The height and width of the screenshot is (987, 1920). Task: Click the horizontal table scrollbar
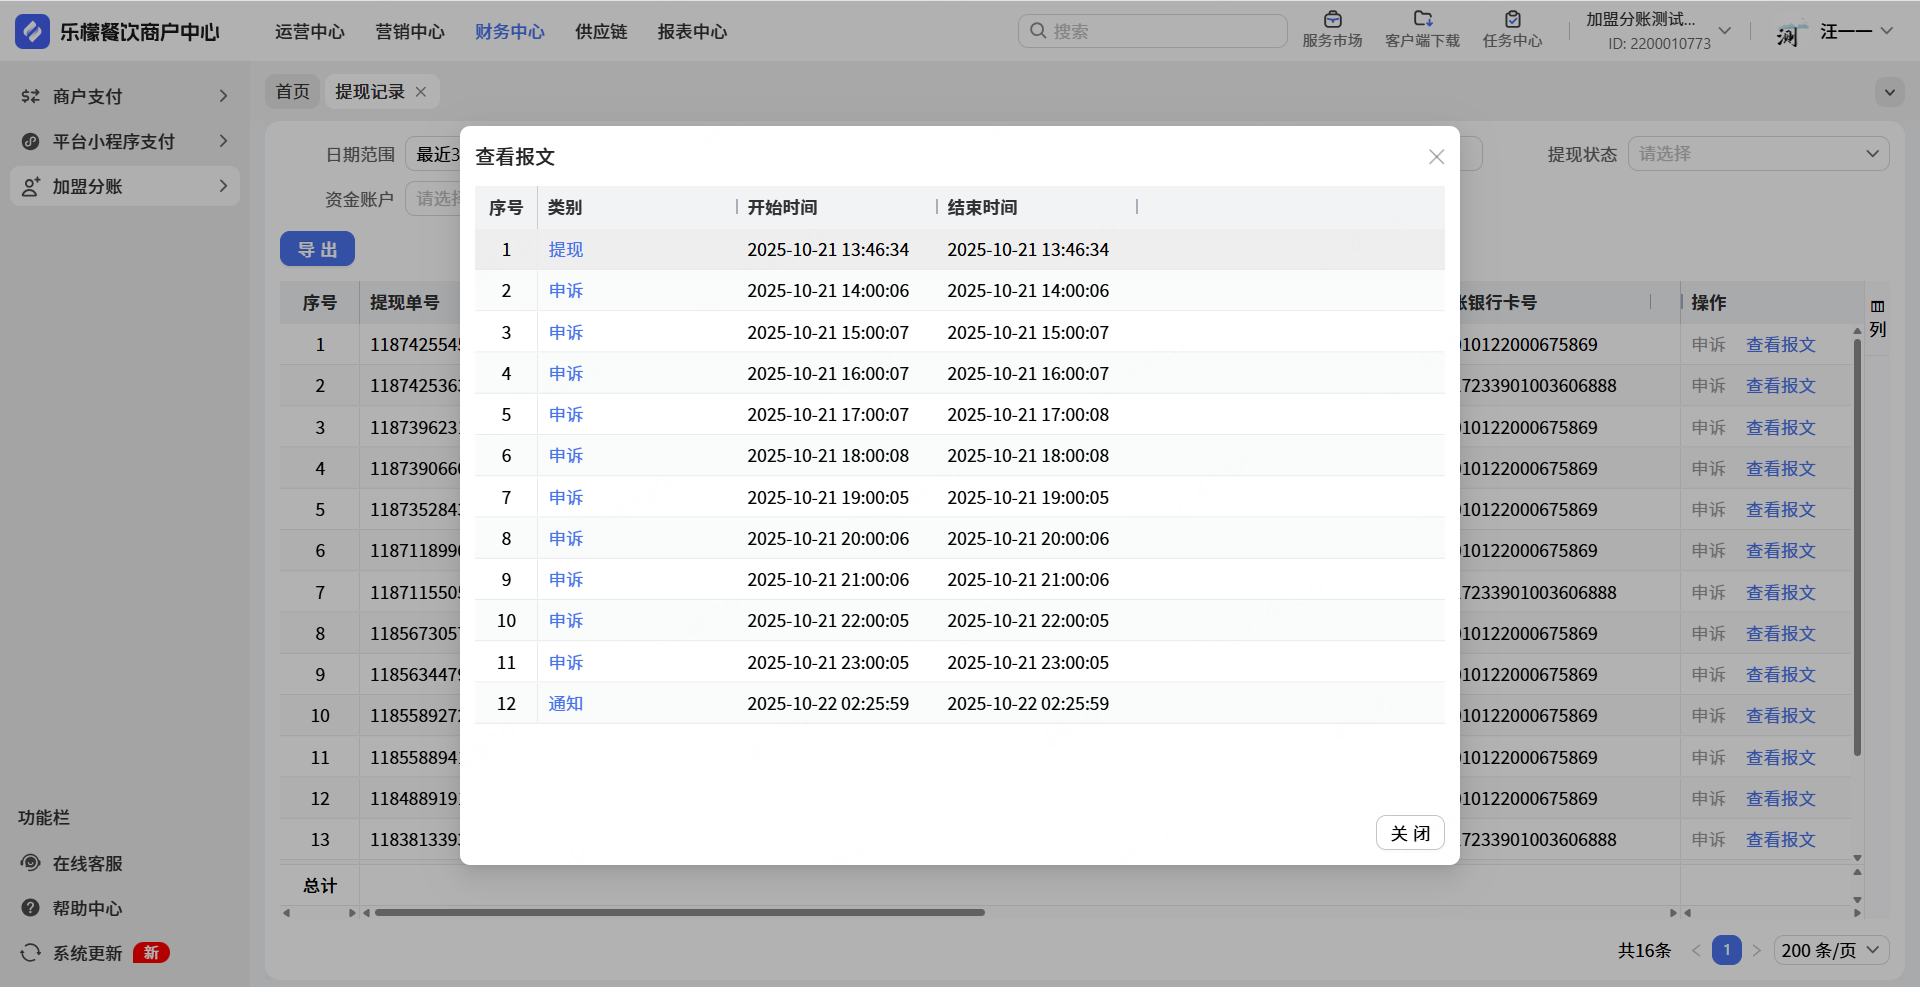[680, 912]
